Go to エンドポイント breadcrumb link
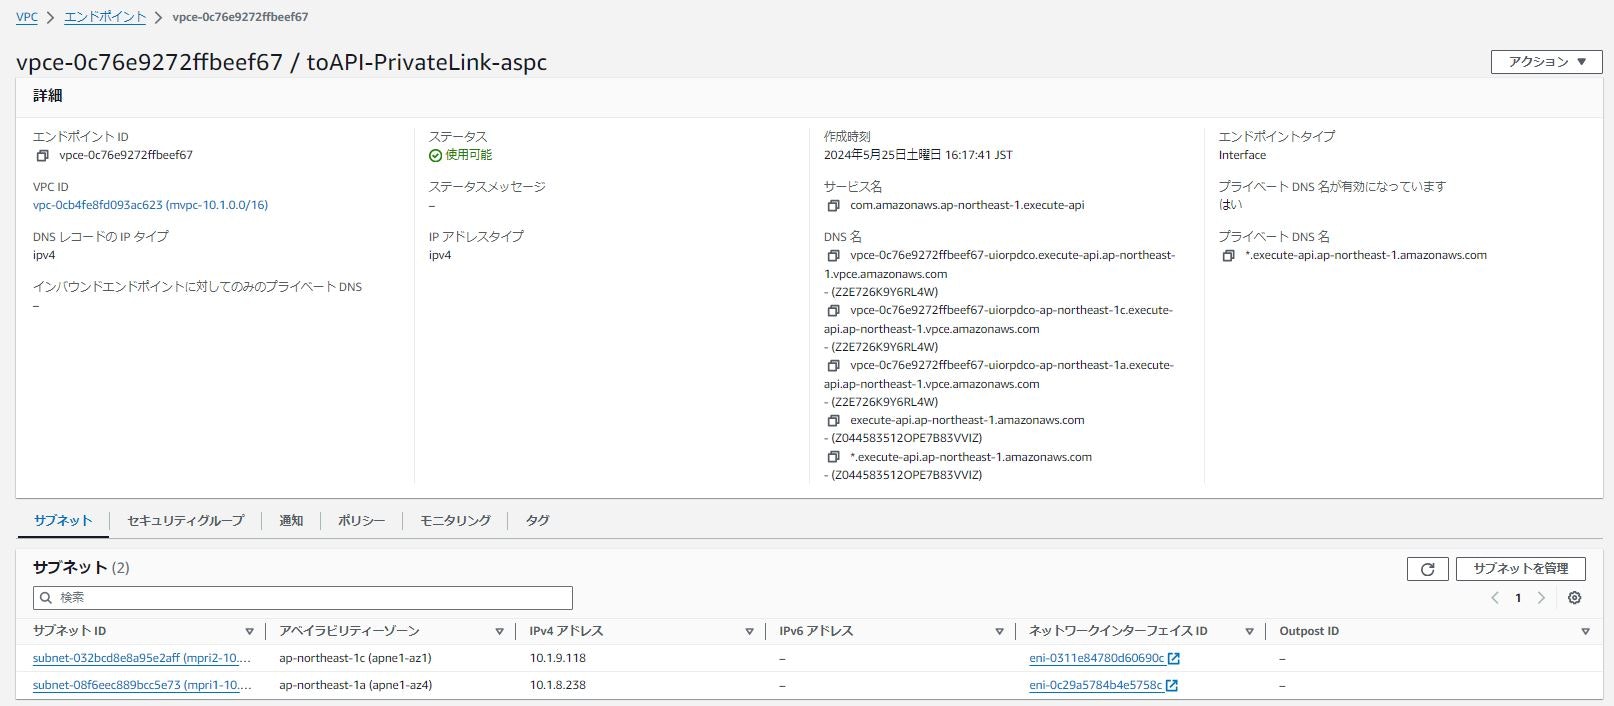The image size is (1614, 706). click(105, 18)
